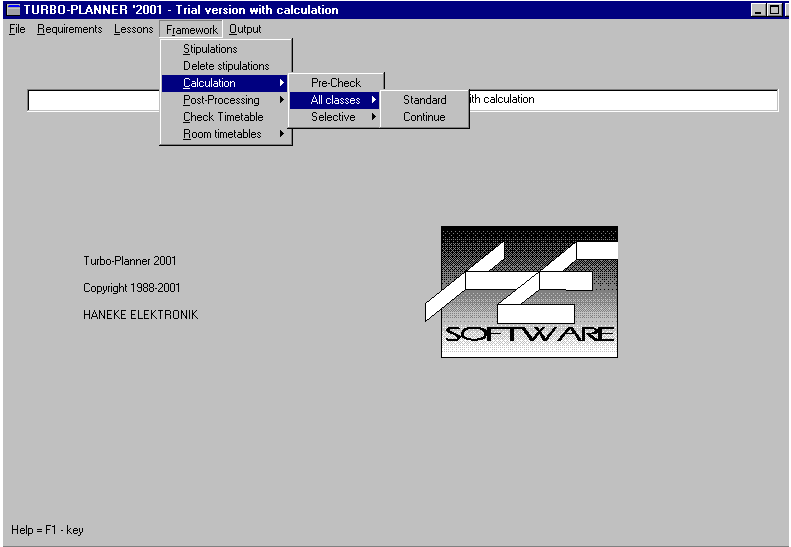
Task: Click the 'Turbo-Planner 2001' text
Action: (130, 261)
